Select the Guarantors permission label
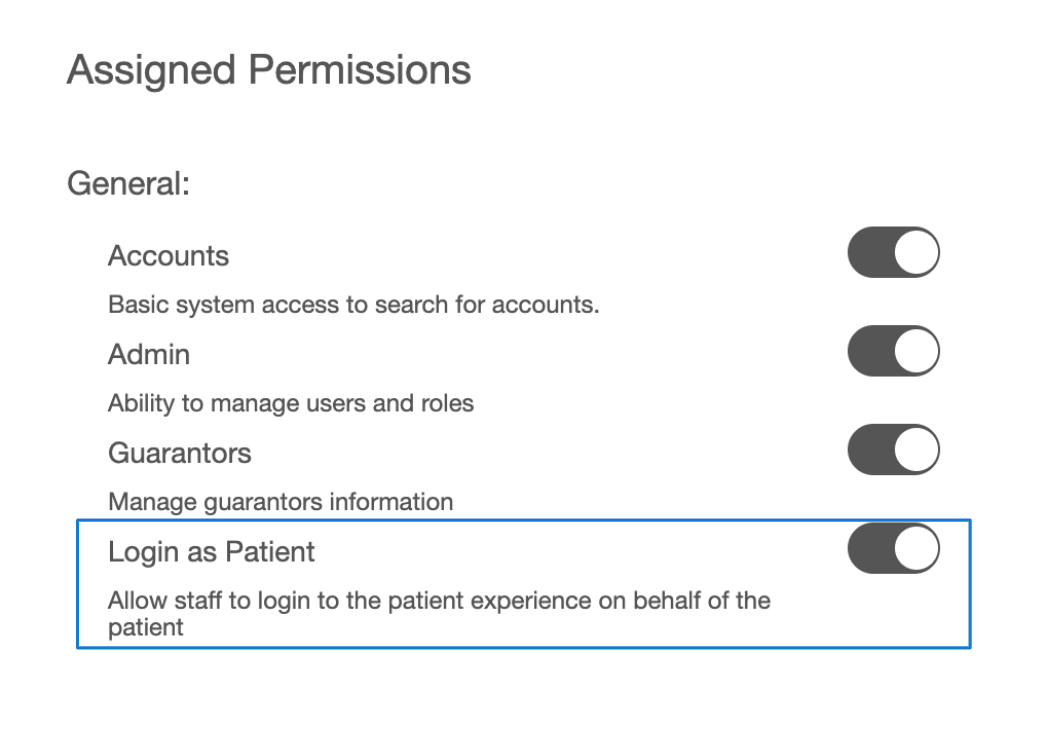The height and width of the screenshot is (730, 1056). (x=180, y=452)
